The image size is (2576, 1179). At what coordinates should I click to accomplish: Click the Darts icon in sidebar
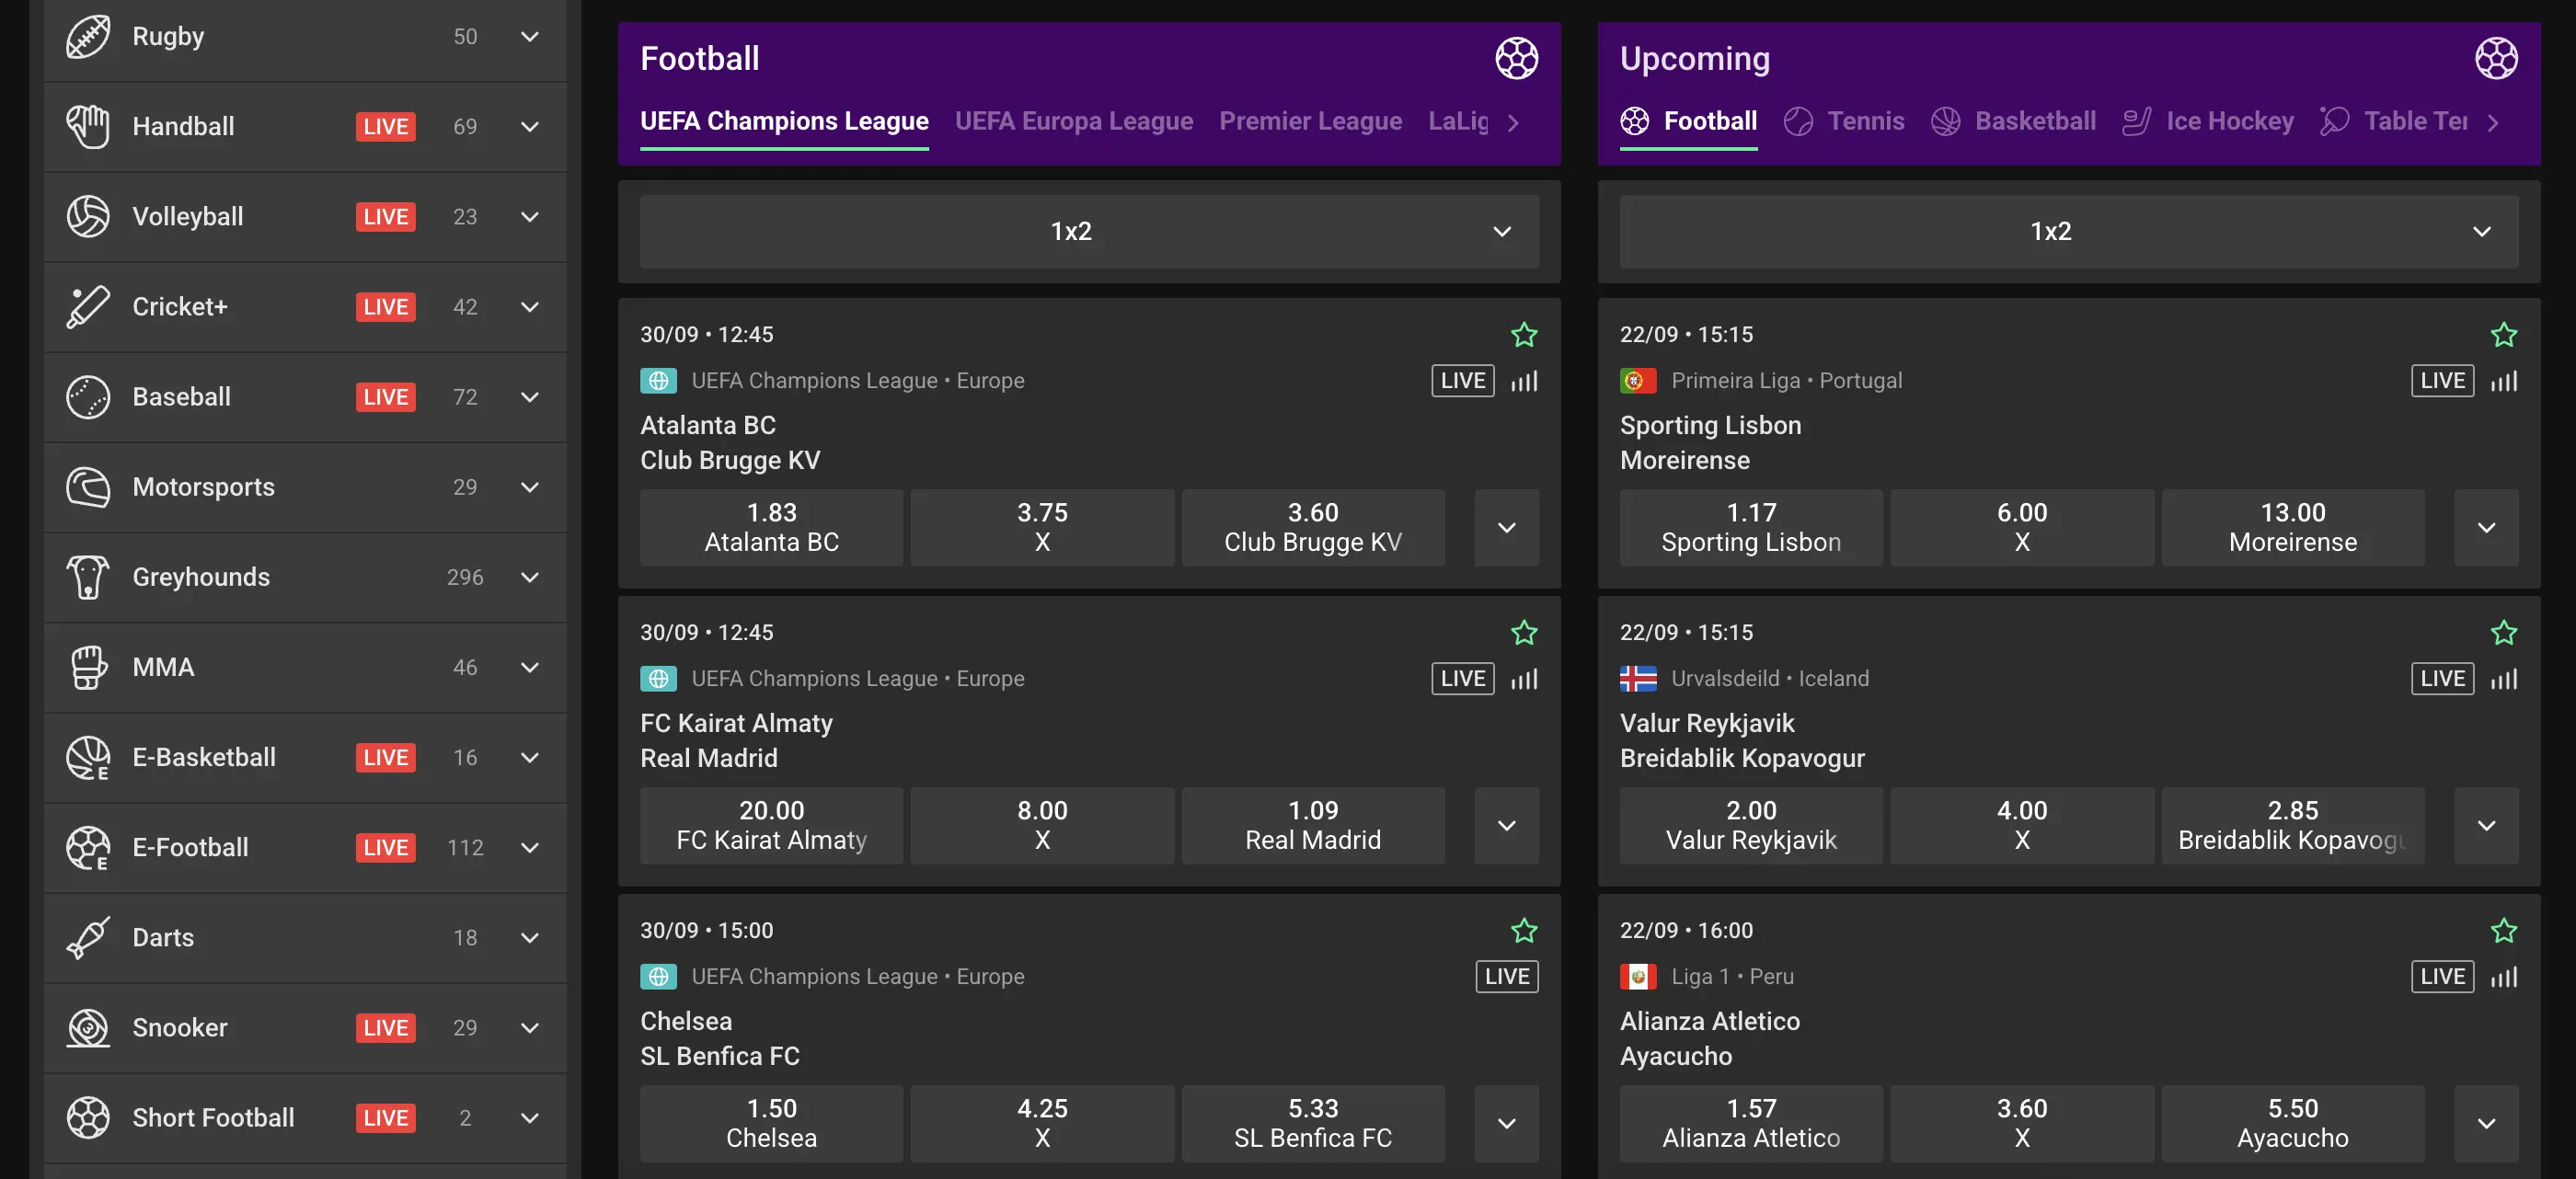(88, 937)
